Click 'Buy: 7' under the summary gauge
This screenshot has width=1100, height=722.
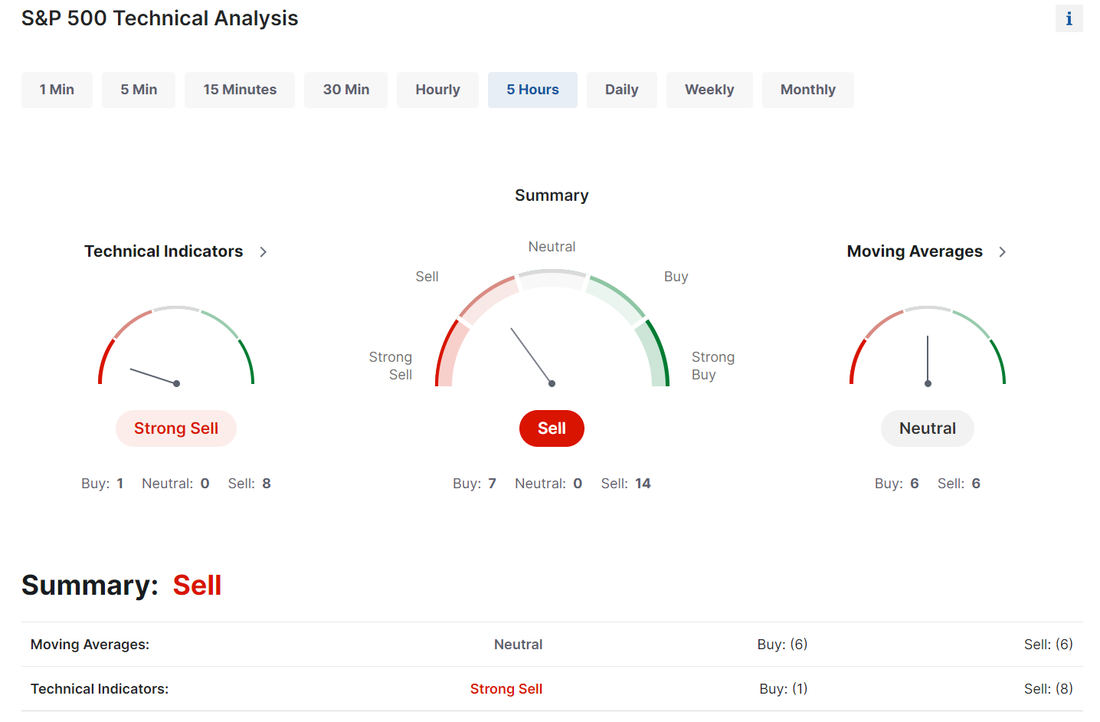(474, 483)
